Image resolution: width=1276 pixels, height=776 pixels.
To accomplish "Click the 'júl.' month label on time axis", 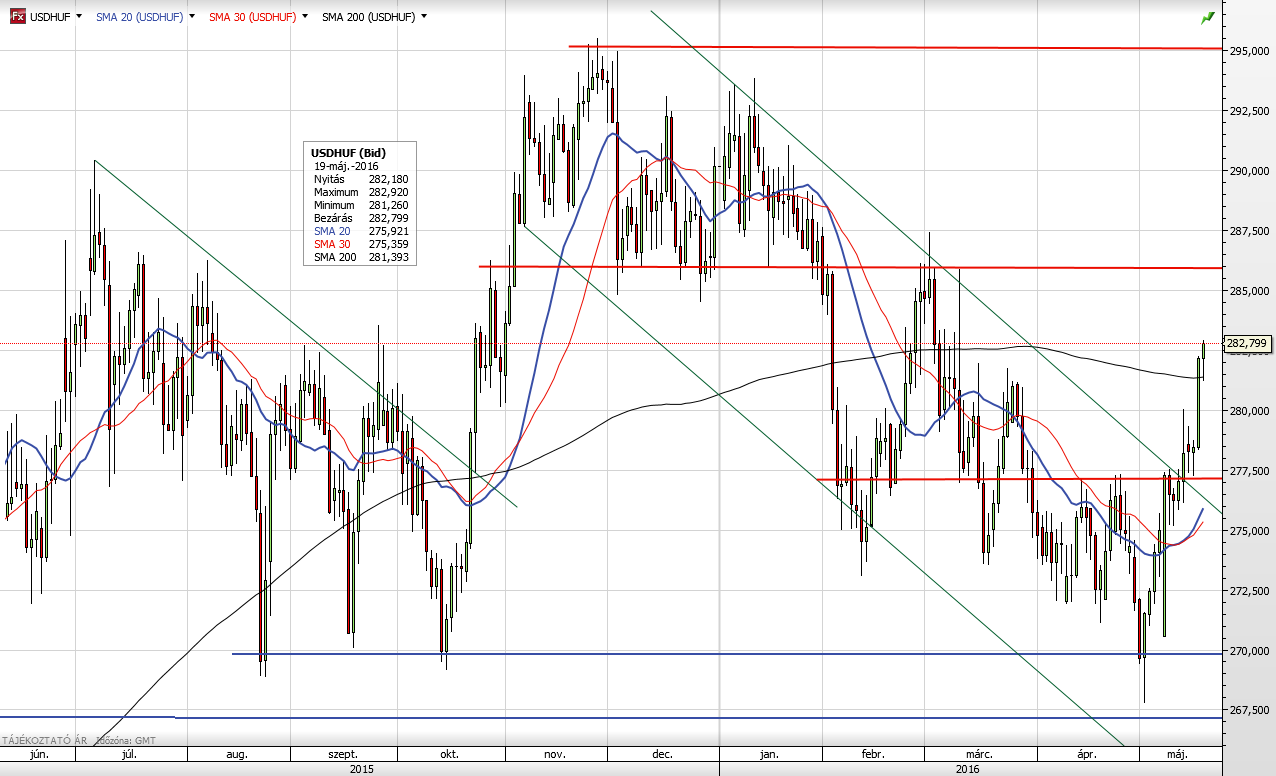I will click(129, 754).
